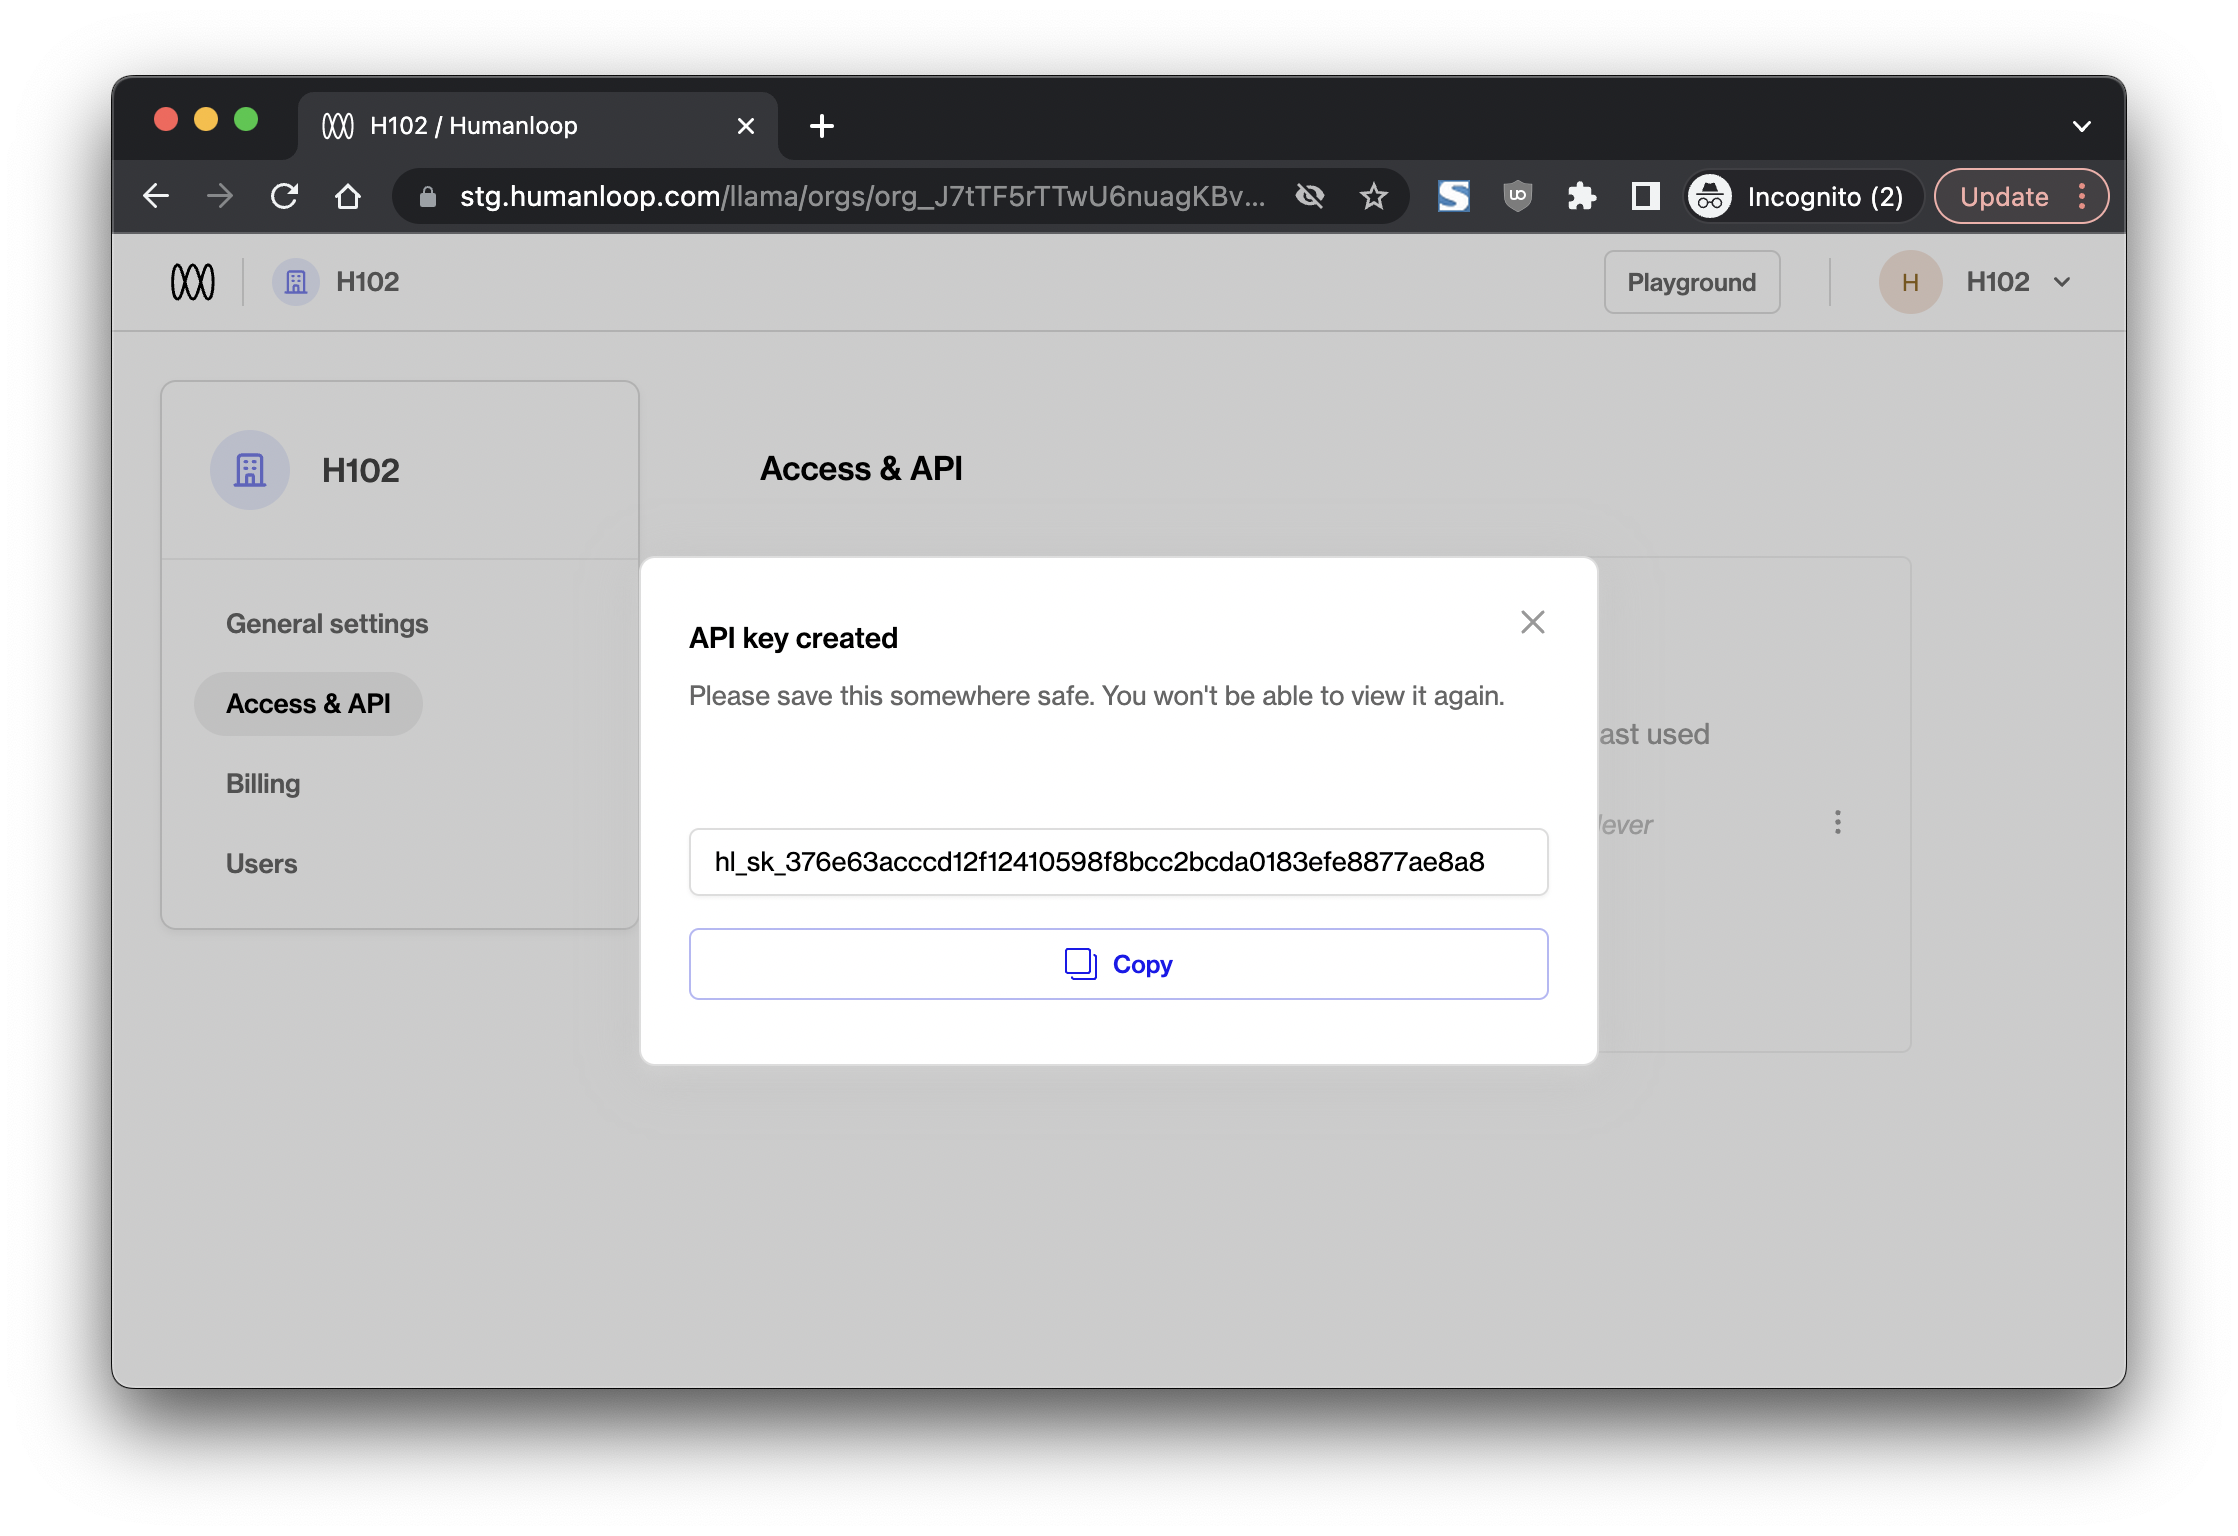Open the General settings section
The image size is (2238, 1536).
point(327,624)
